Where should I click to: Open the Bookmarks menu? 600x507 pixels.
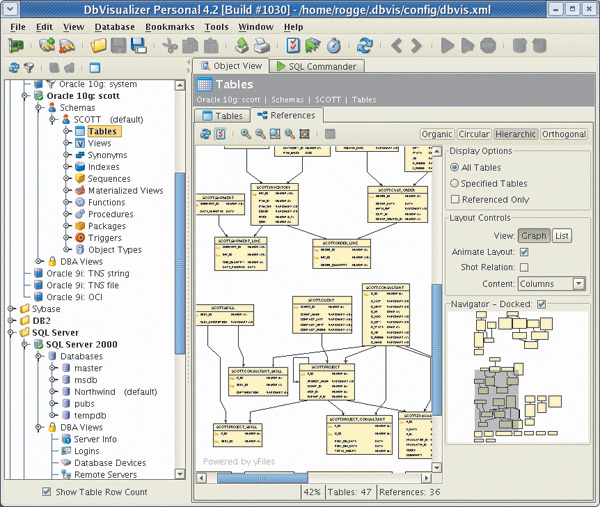[170, 27]
